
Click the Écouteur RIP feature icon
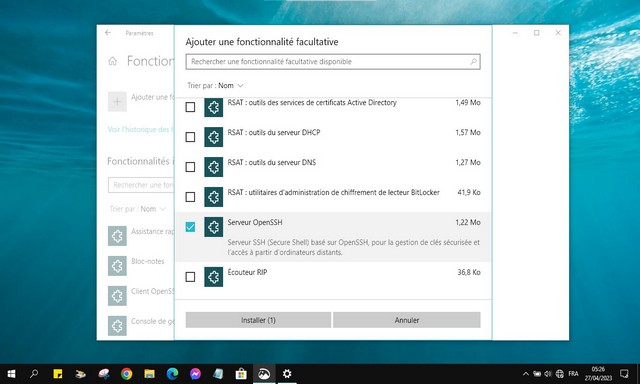tap(213, 277)
